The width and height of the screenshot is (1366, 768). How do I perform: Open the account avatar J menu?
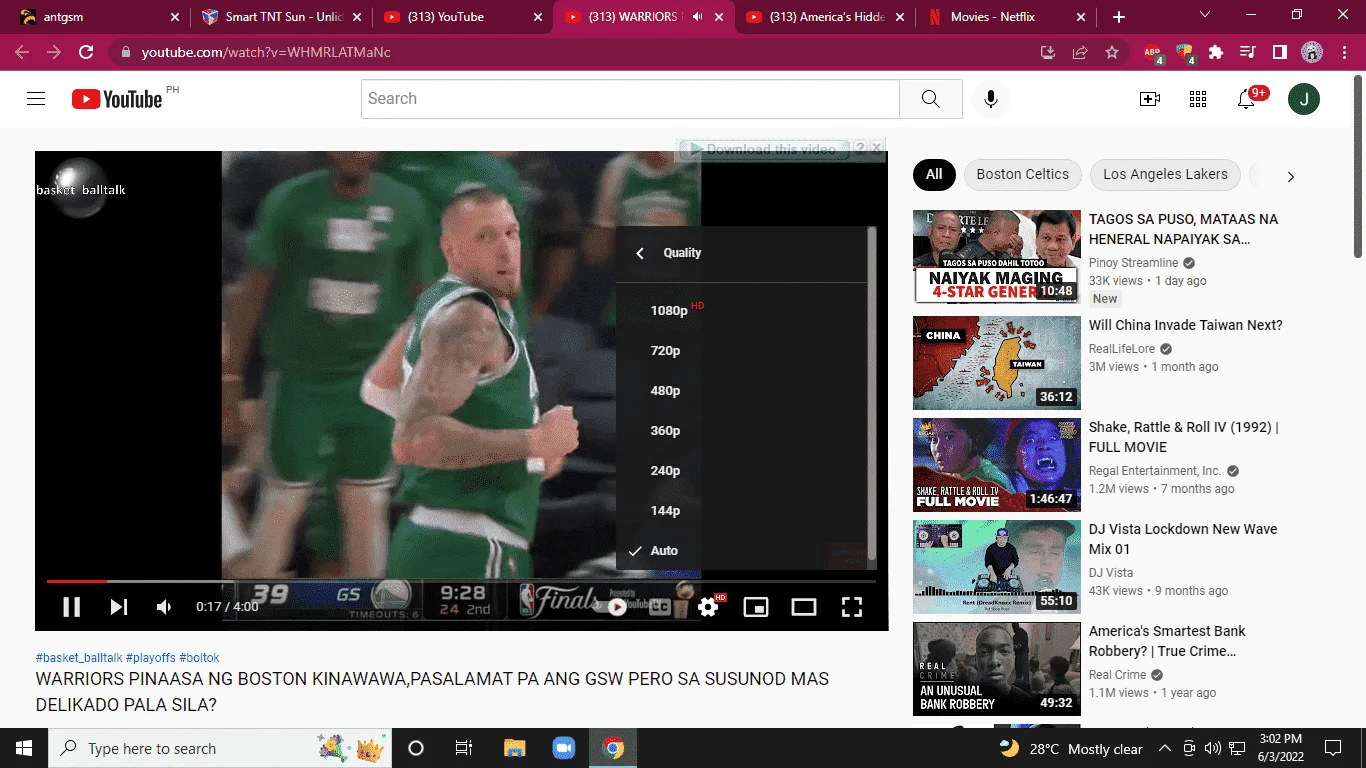tap(1304, 99)
